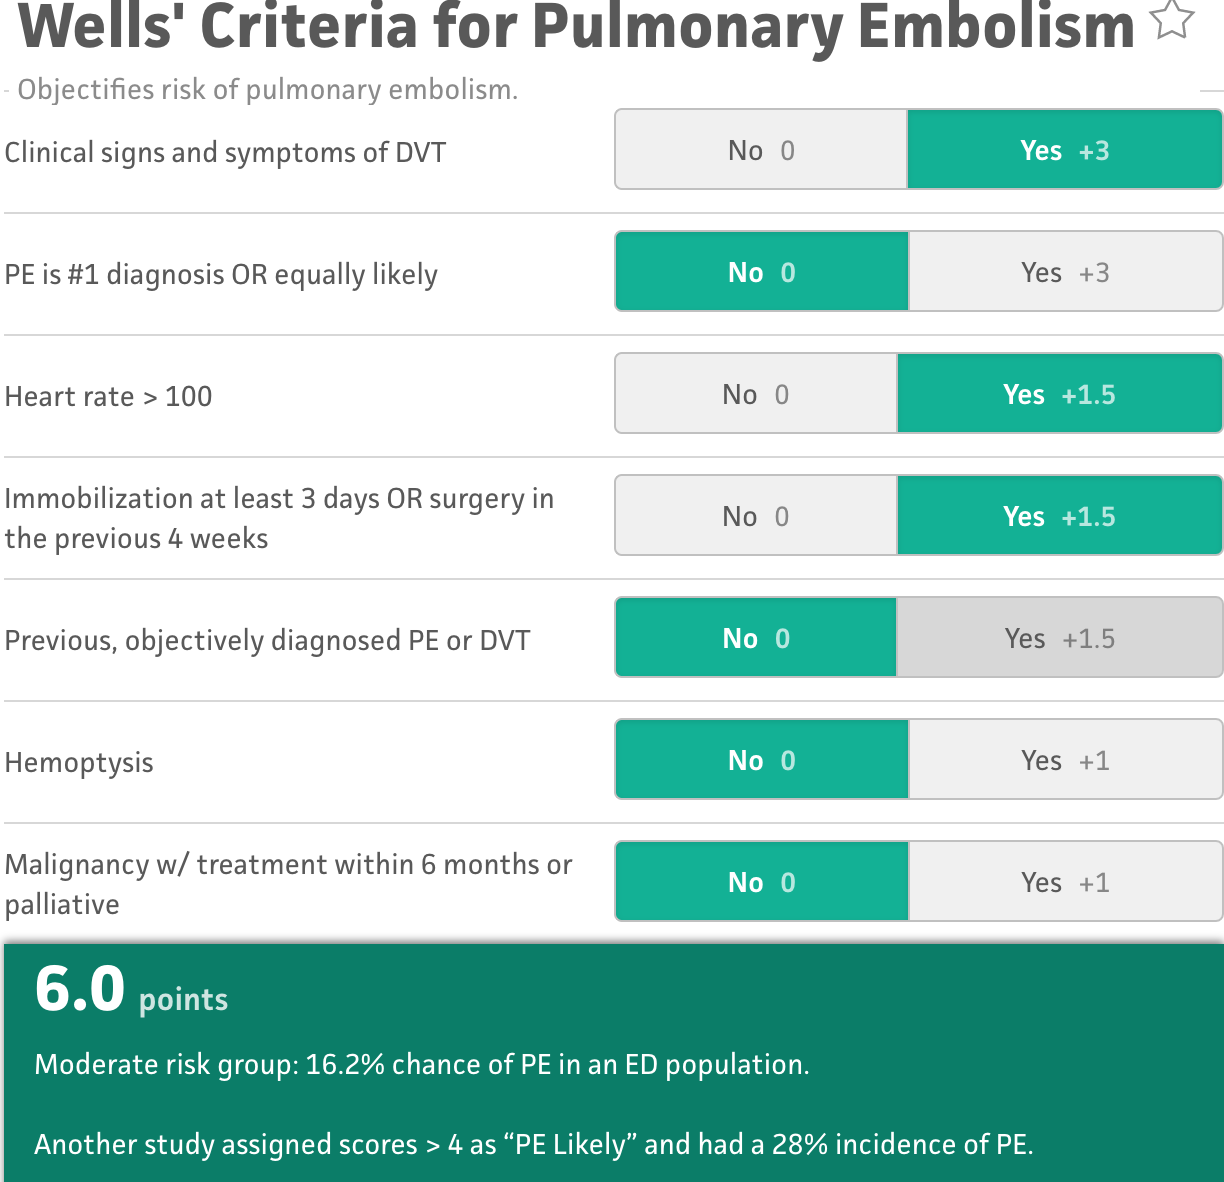This screenshot has height=1182, width=1224.
Task: Set Heart rate > 100 to Yes +1.5
Action: (1059, 394)
